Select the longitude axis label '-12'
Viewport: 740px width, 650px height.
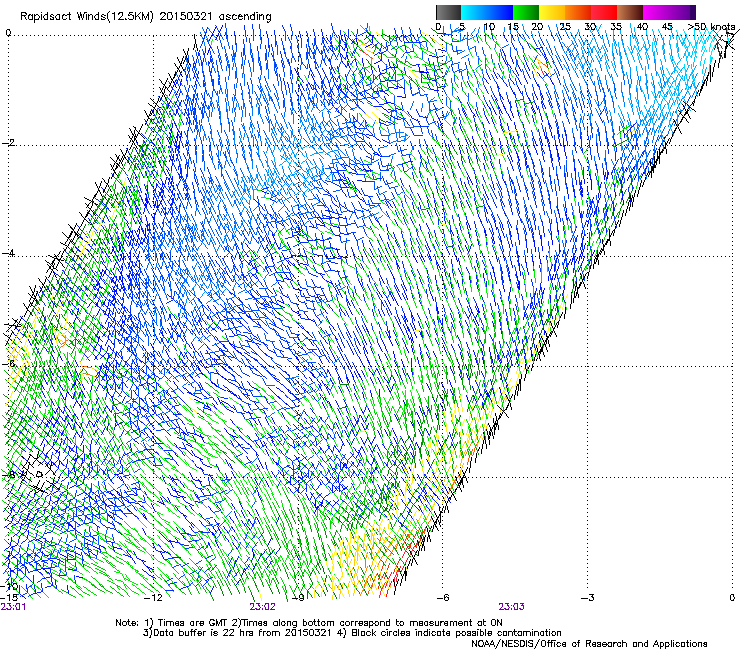[x=153, y=598]
